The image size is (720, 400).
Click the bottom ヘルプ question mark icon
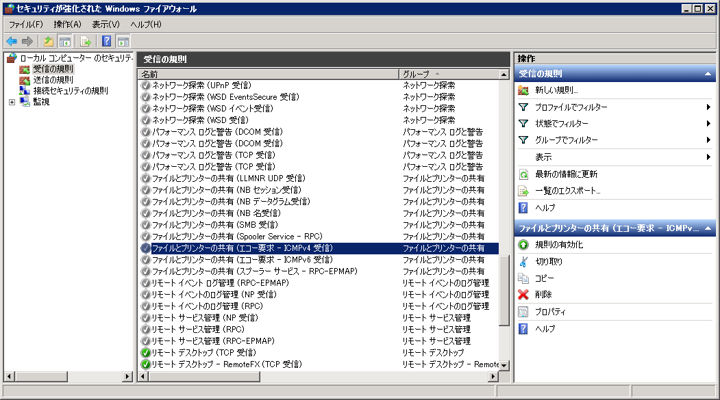[523, 328]
